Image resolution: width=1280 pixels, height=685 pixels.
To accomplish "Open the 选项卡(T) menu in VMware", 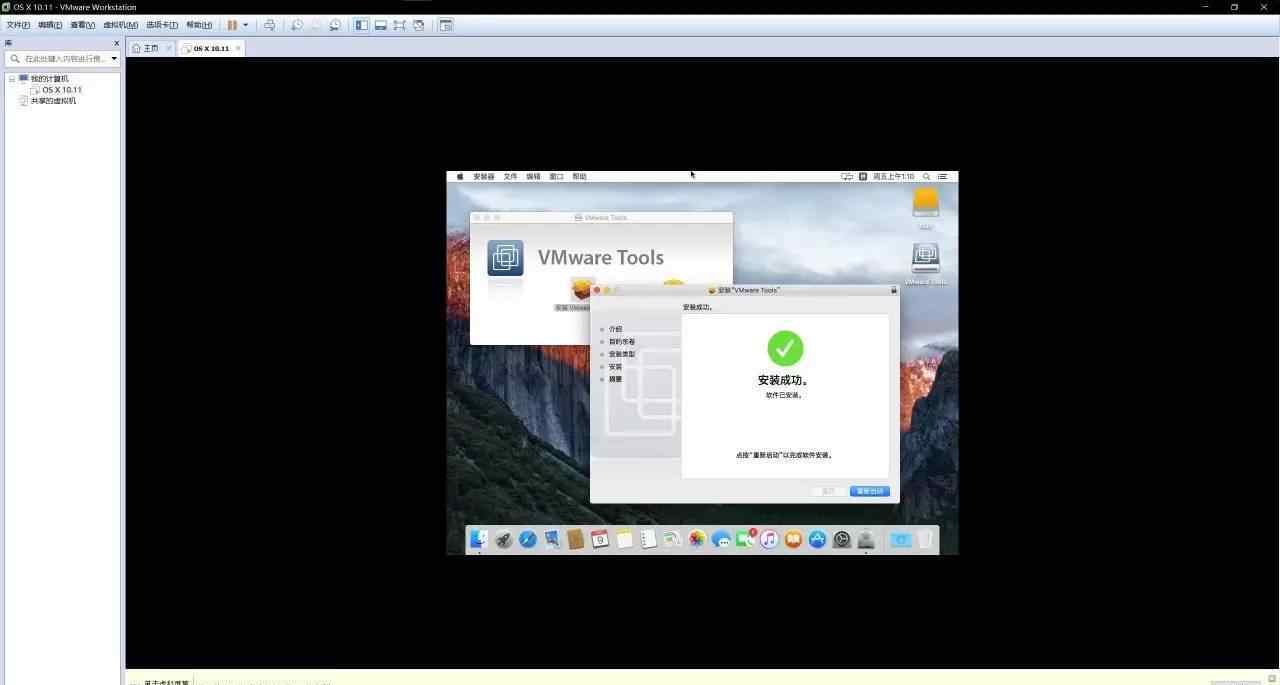I will coord(162,25).
